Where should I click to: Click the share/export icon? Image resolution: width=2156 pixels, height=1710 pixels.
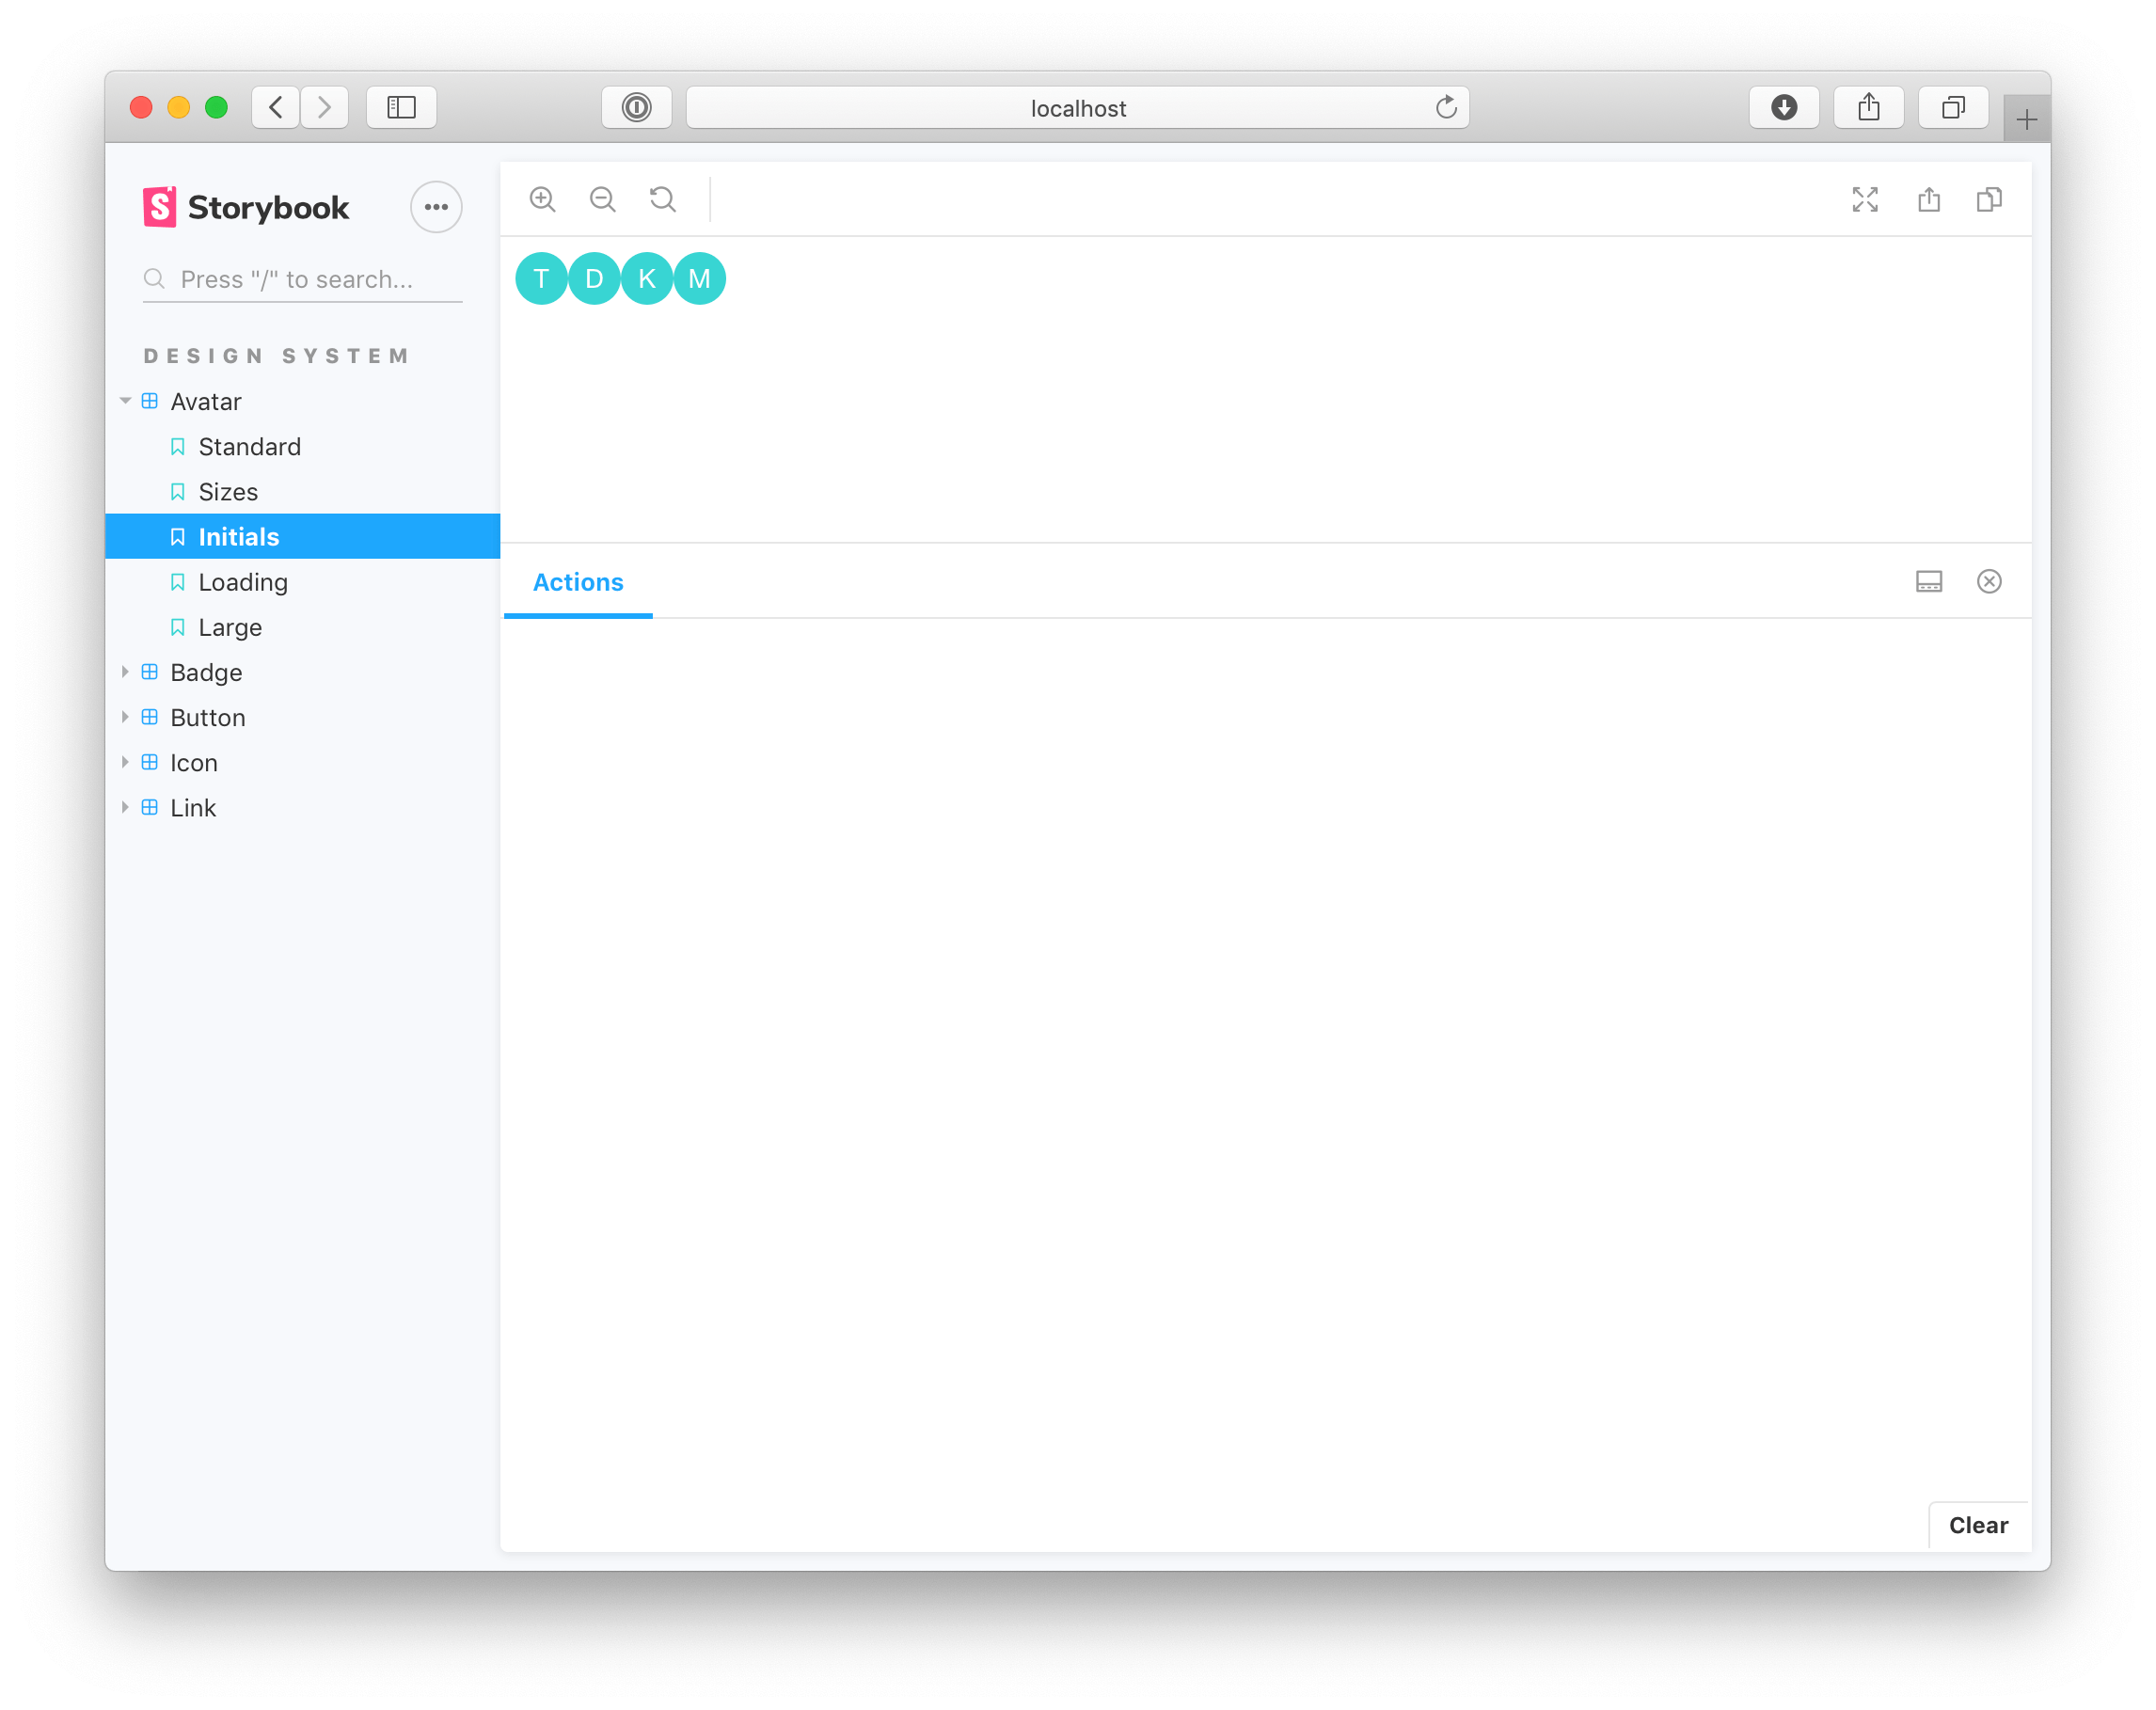1928,198
